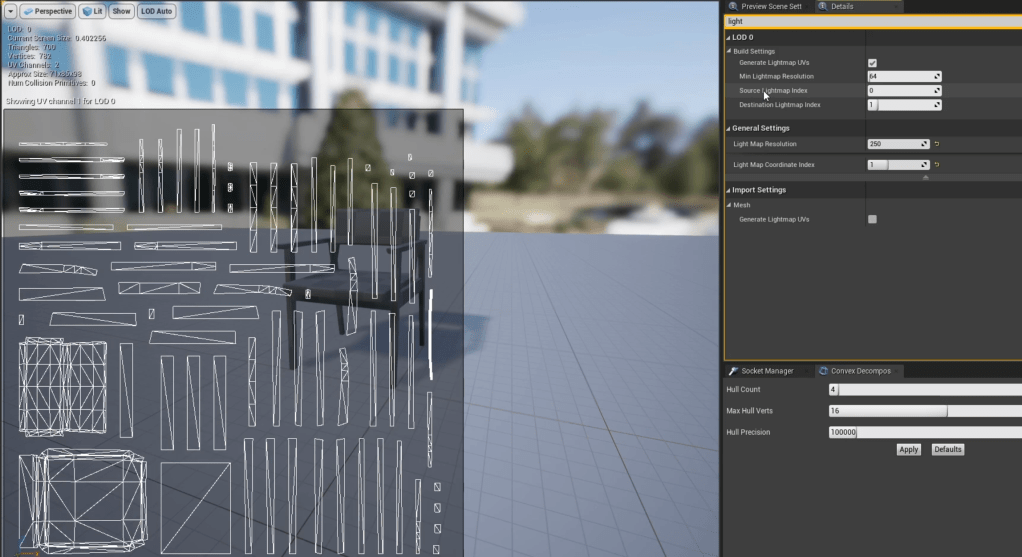
Task: Open the viewport options dropdown arrow
Action: click(x=9, y=11)
